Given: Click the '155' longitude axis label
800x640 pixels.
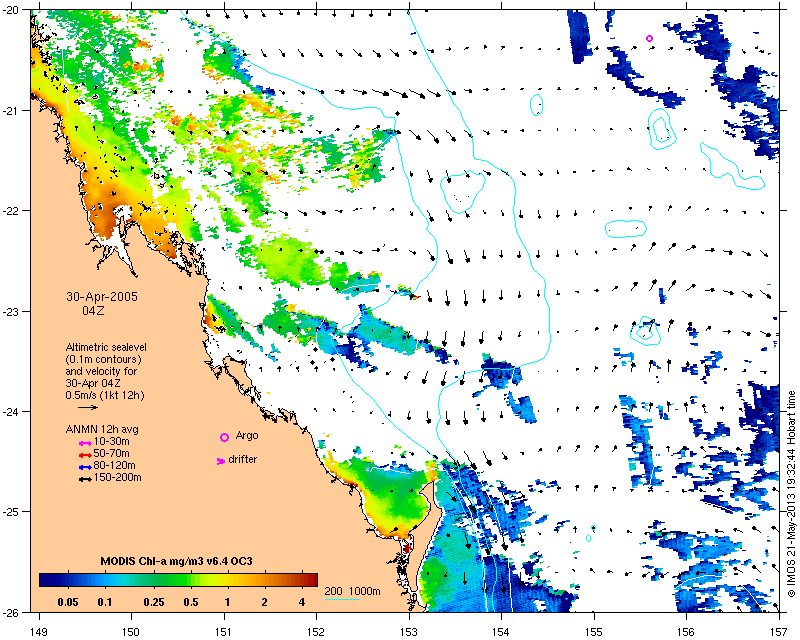Looking at the screenshot, I should (594, 632).
